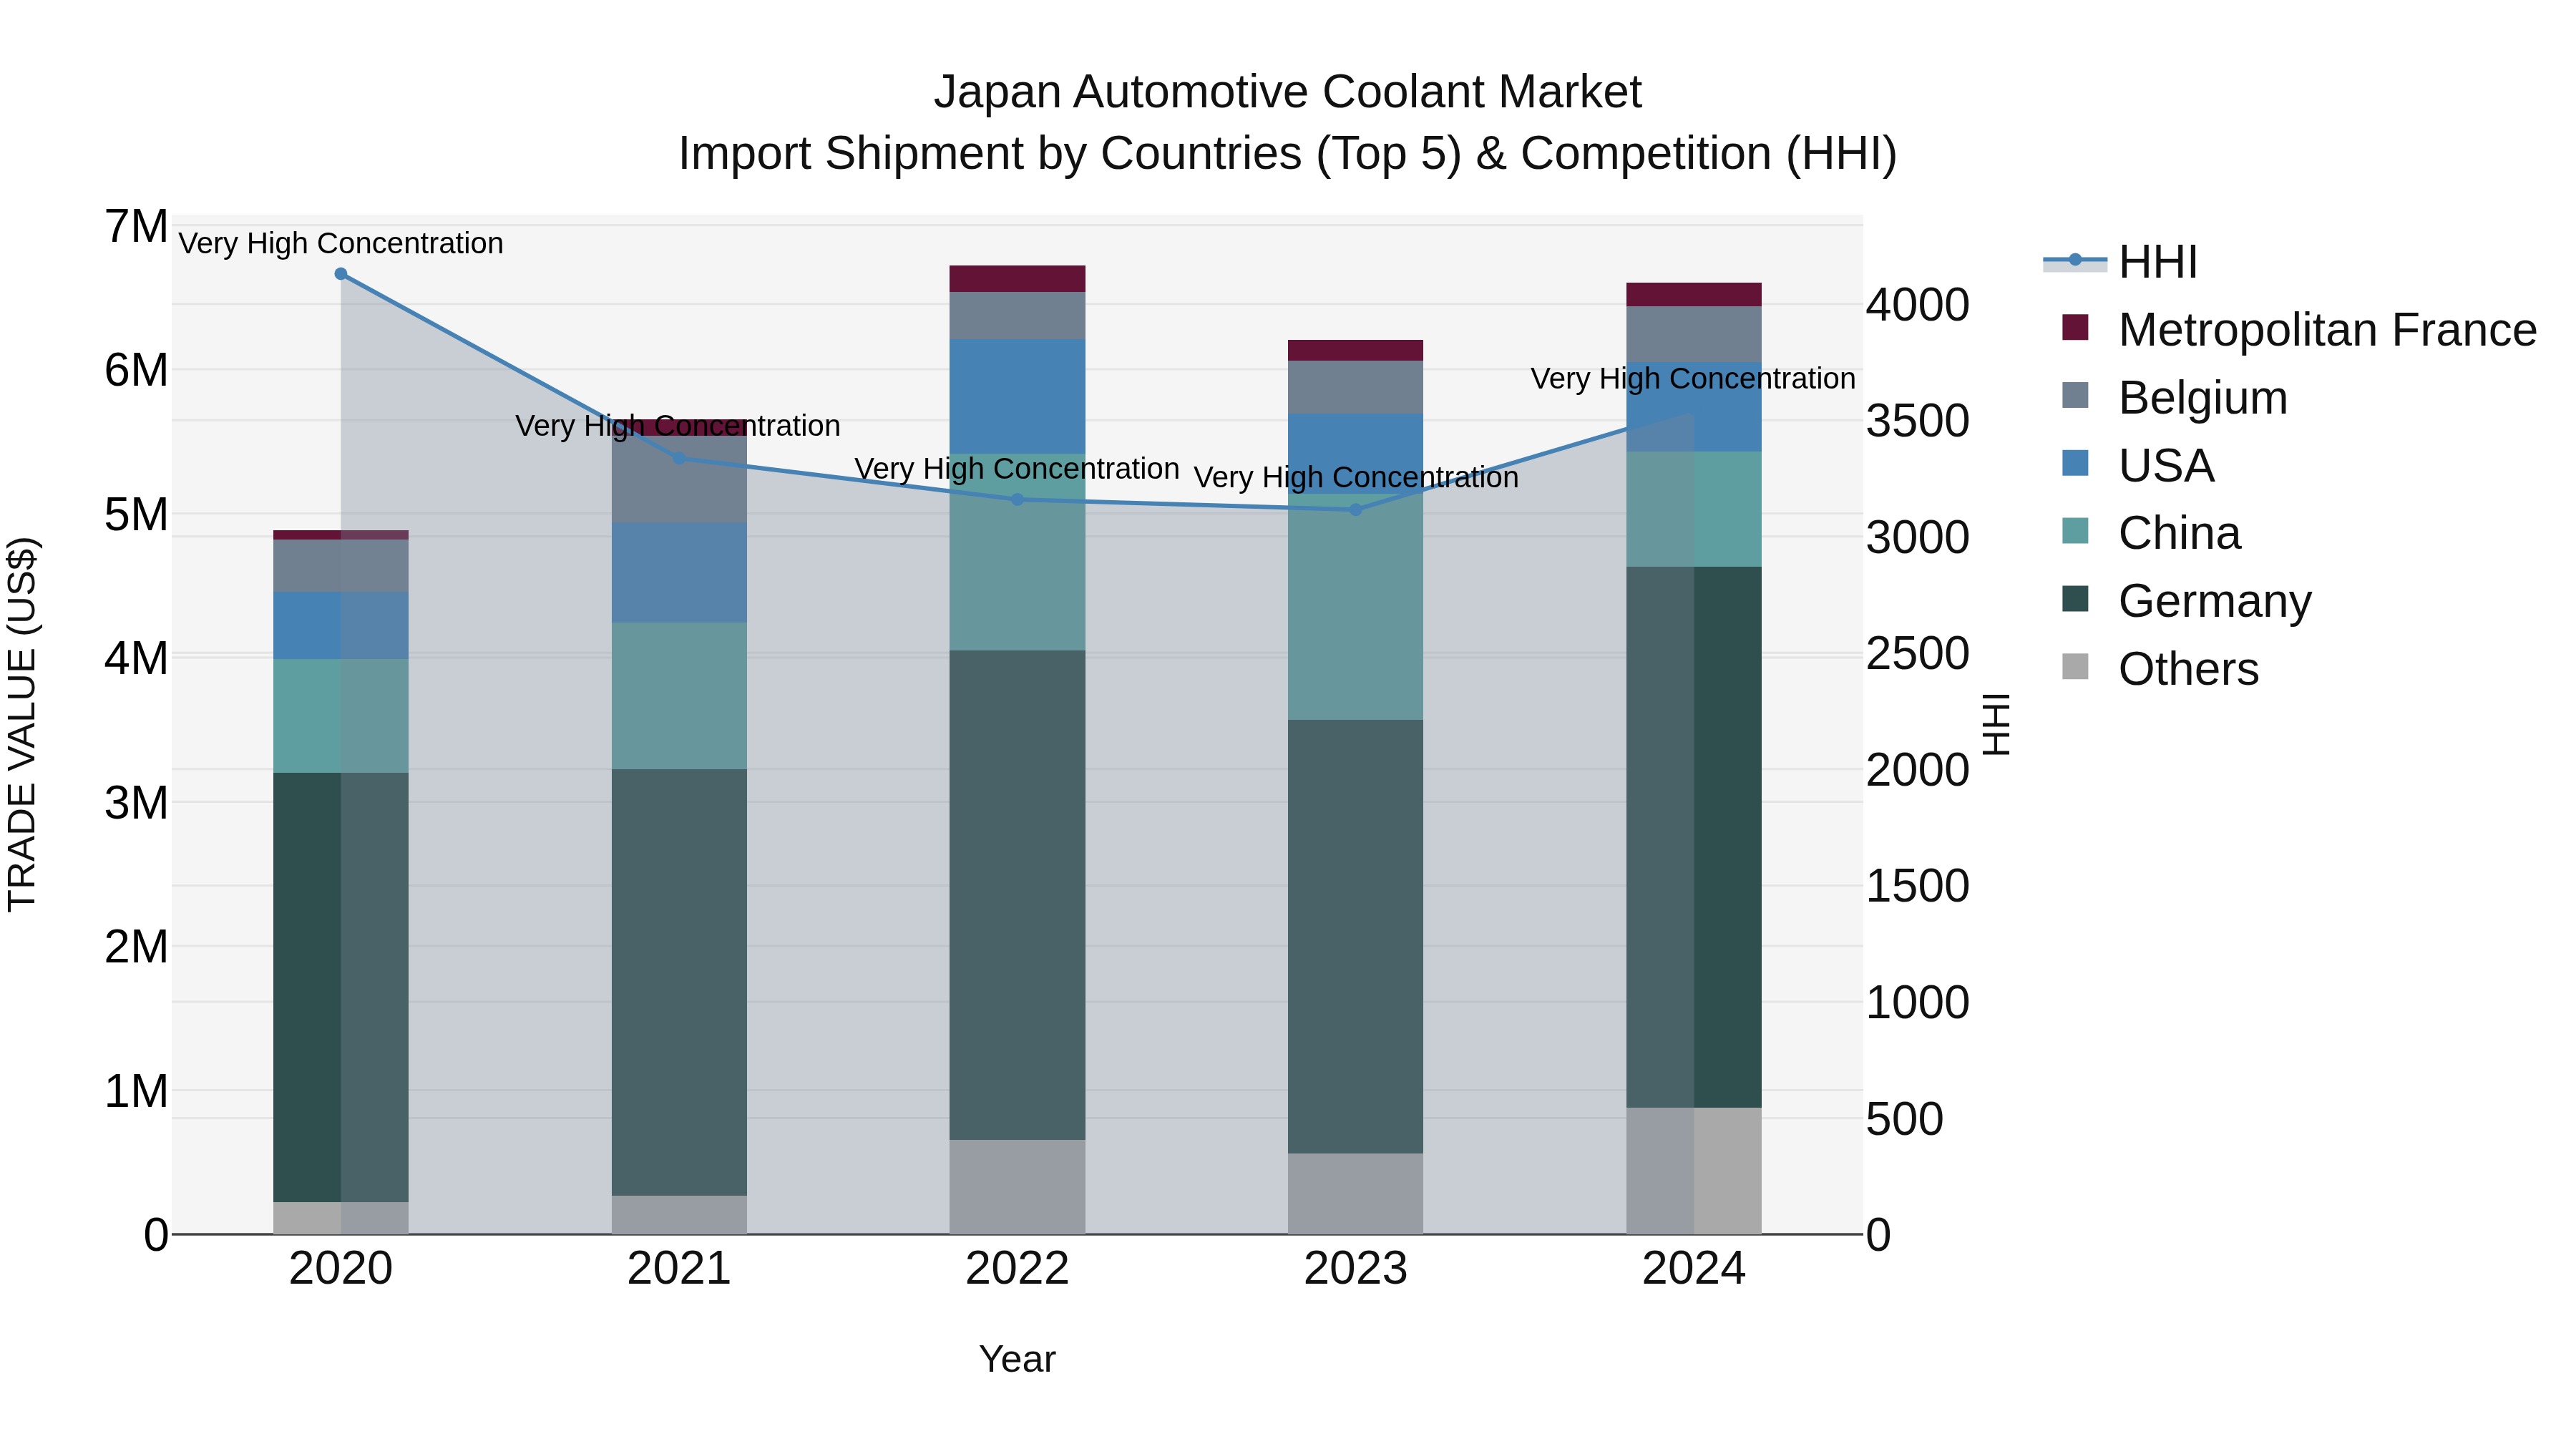Click the Germany segment of 2022 bar

point(1018,896)
